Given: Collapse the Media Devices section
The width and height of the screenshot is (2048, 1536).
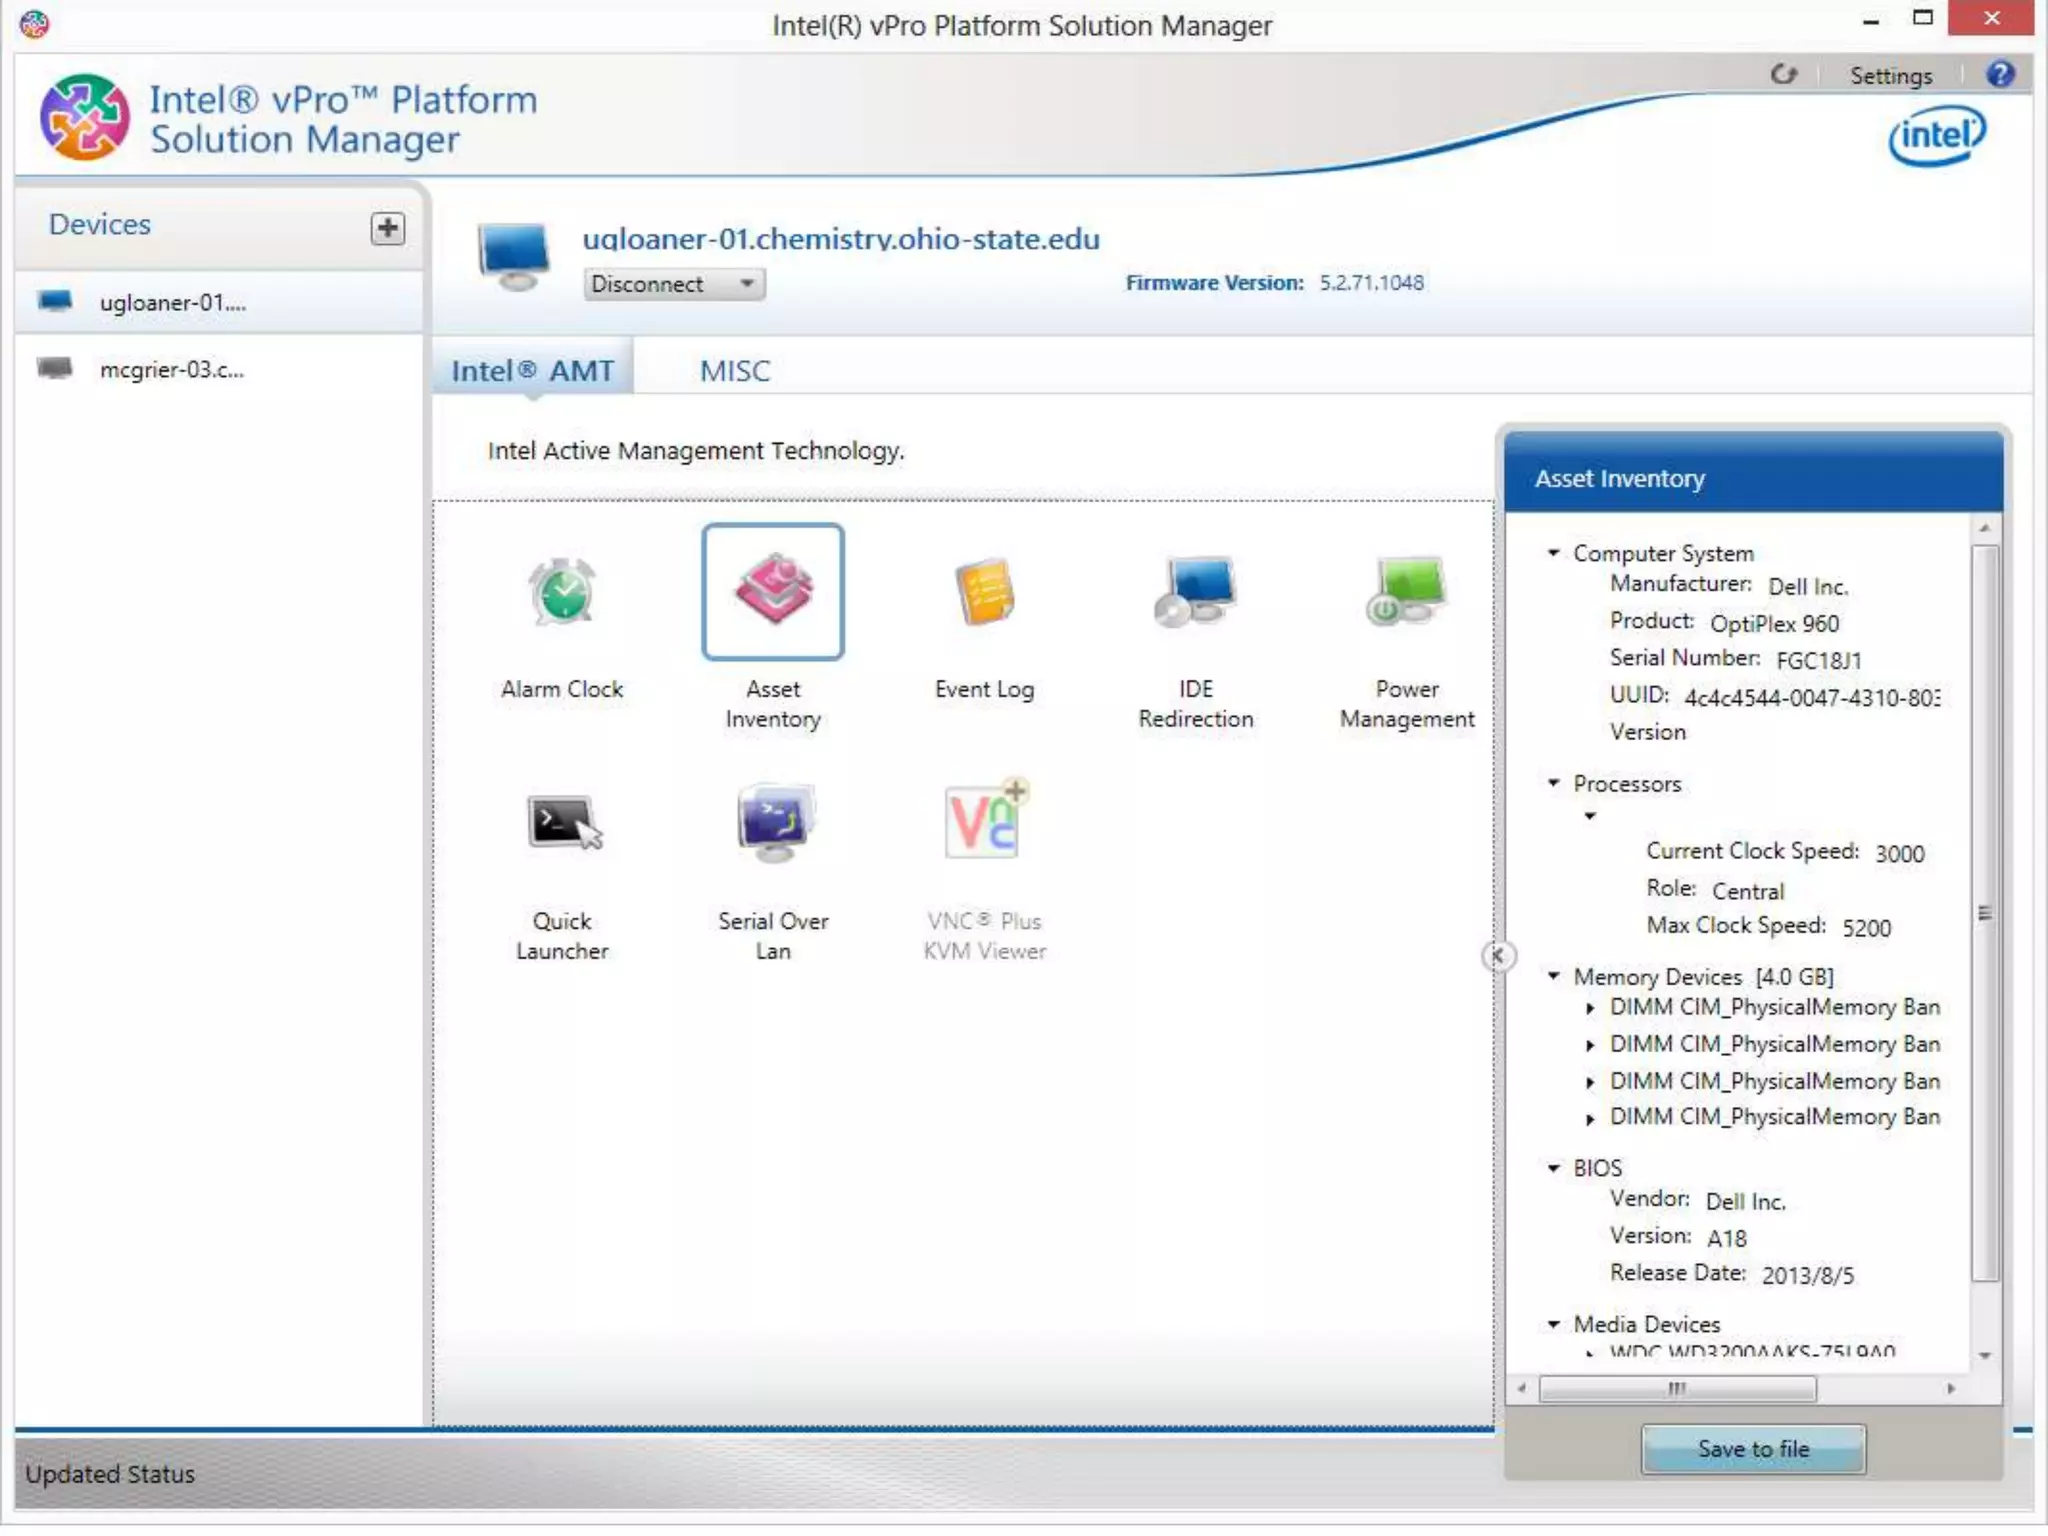Looking at the screenshot, I should coord(1553,1324).
